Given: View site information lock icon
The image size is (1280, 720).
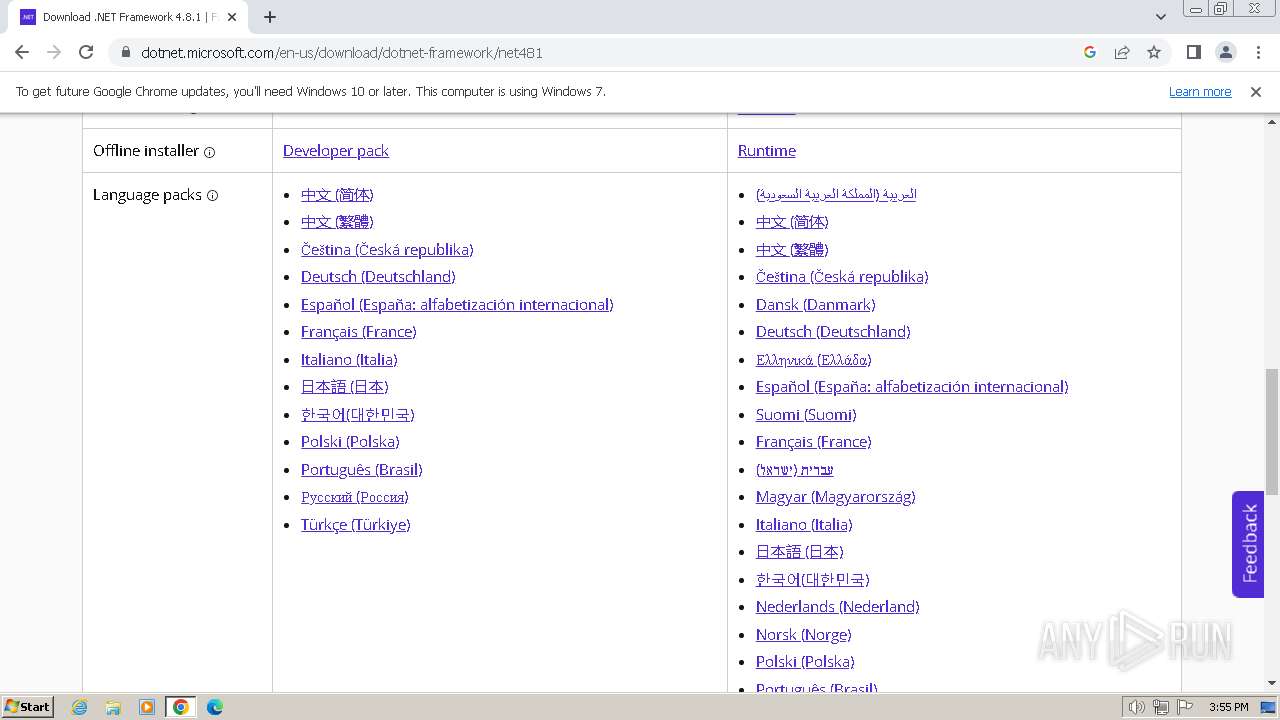Looking at the screenshot, I should click(x=125, y=53).
